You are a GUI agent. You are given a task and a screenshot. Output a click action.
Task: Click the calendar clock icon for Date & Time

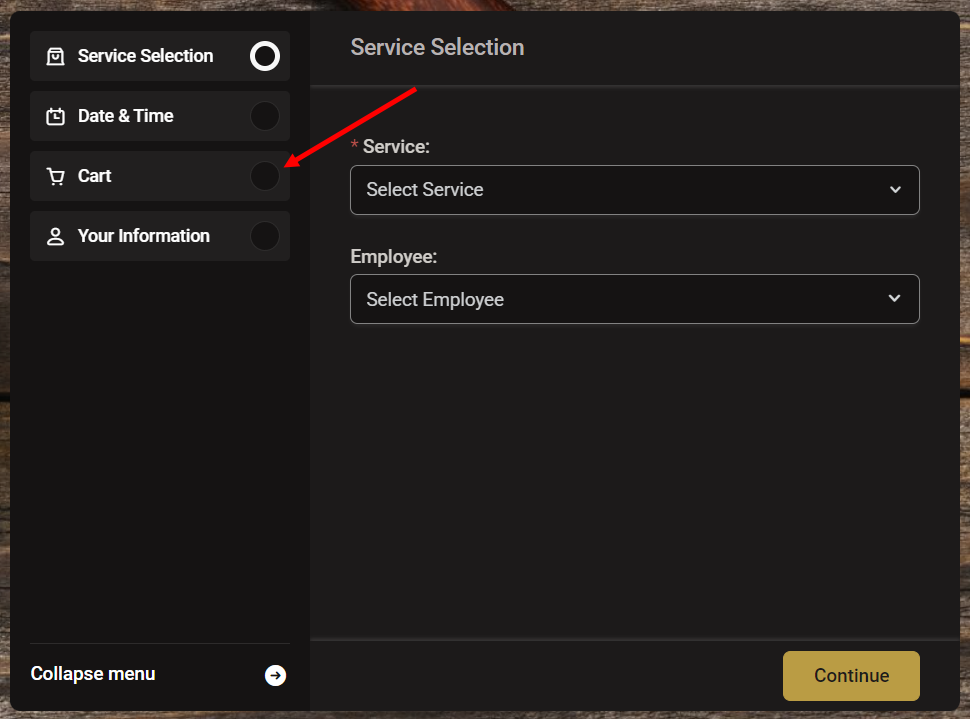[56, 116]
